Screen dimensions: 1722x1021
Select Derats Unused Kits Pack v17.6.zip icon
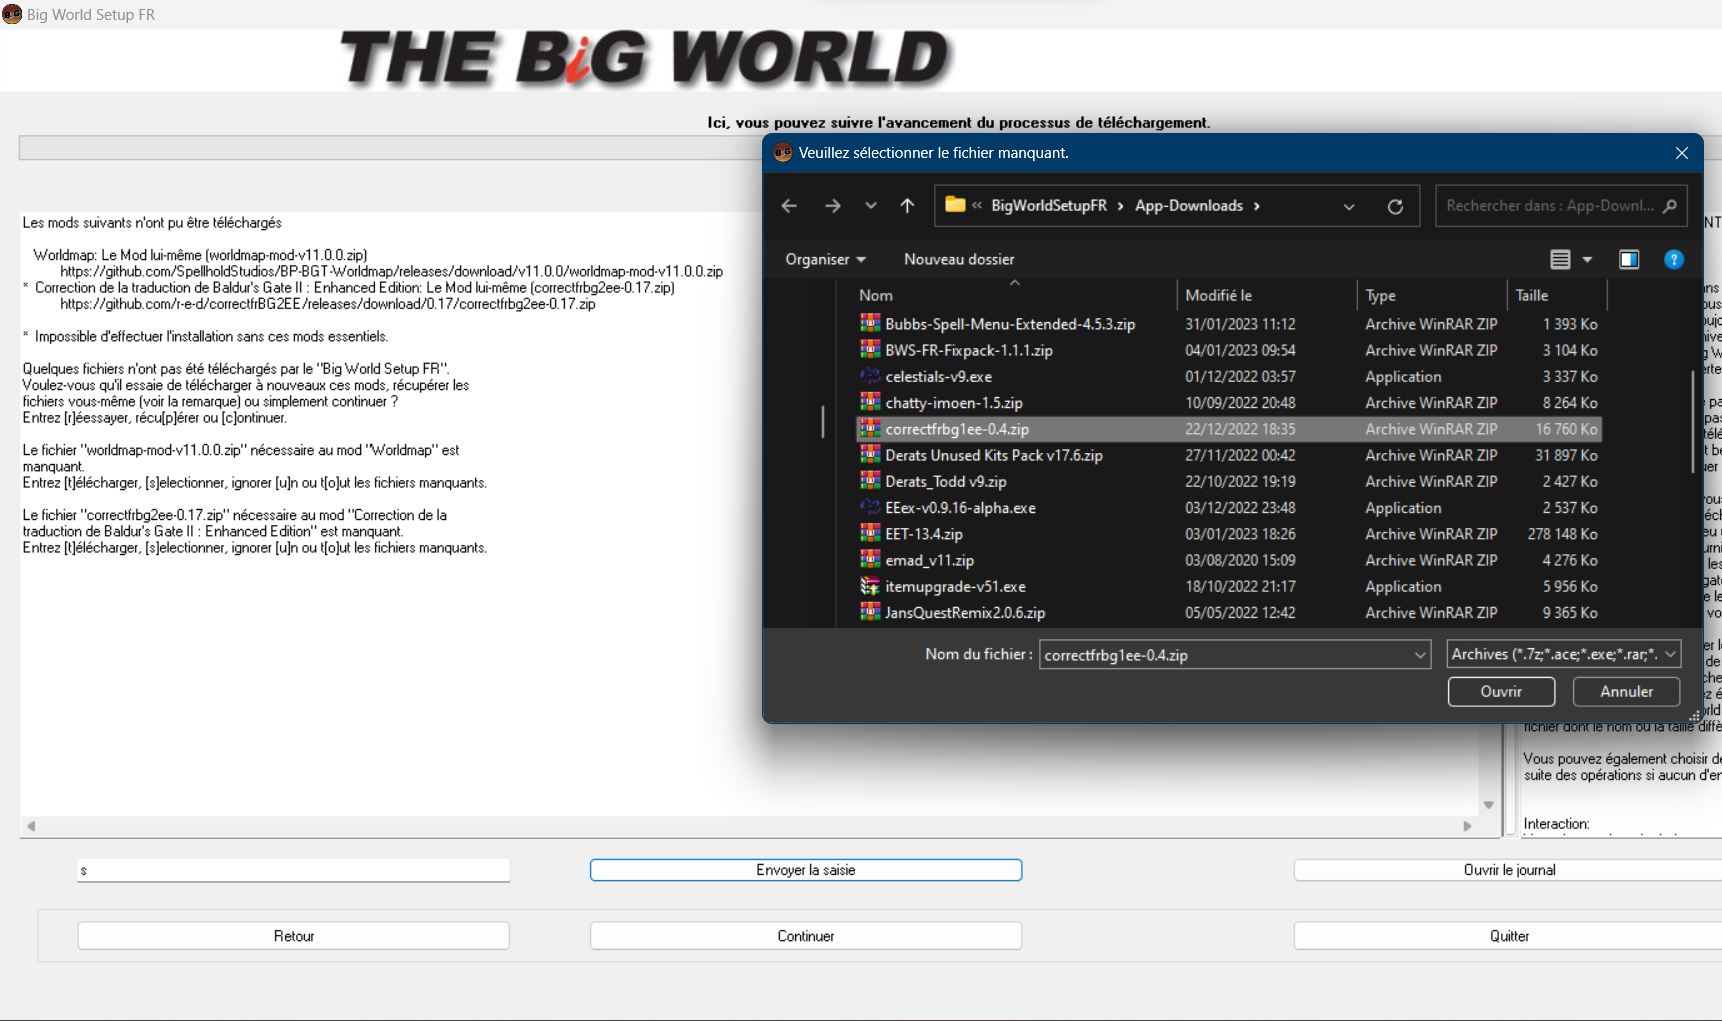[x=870, y=454]
